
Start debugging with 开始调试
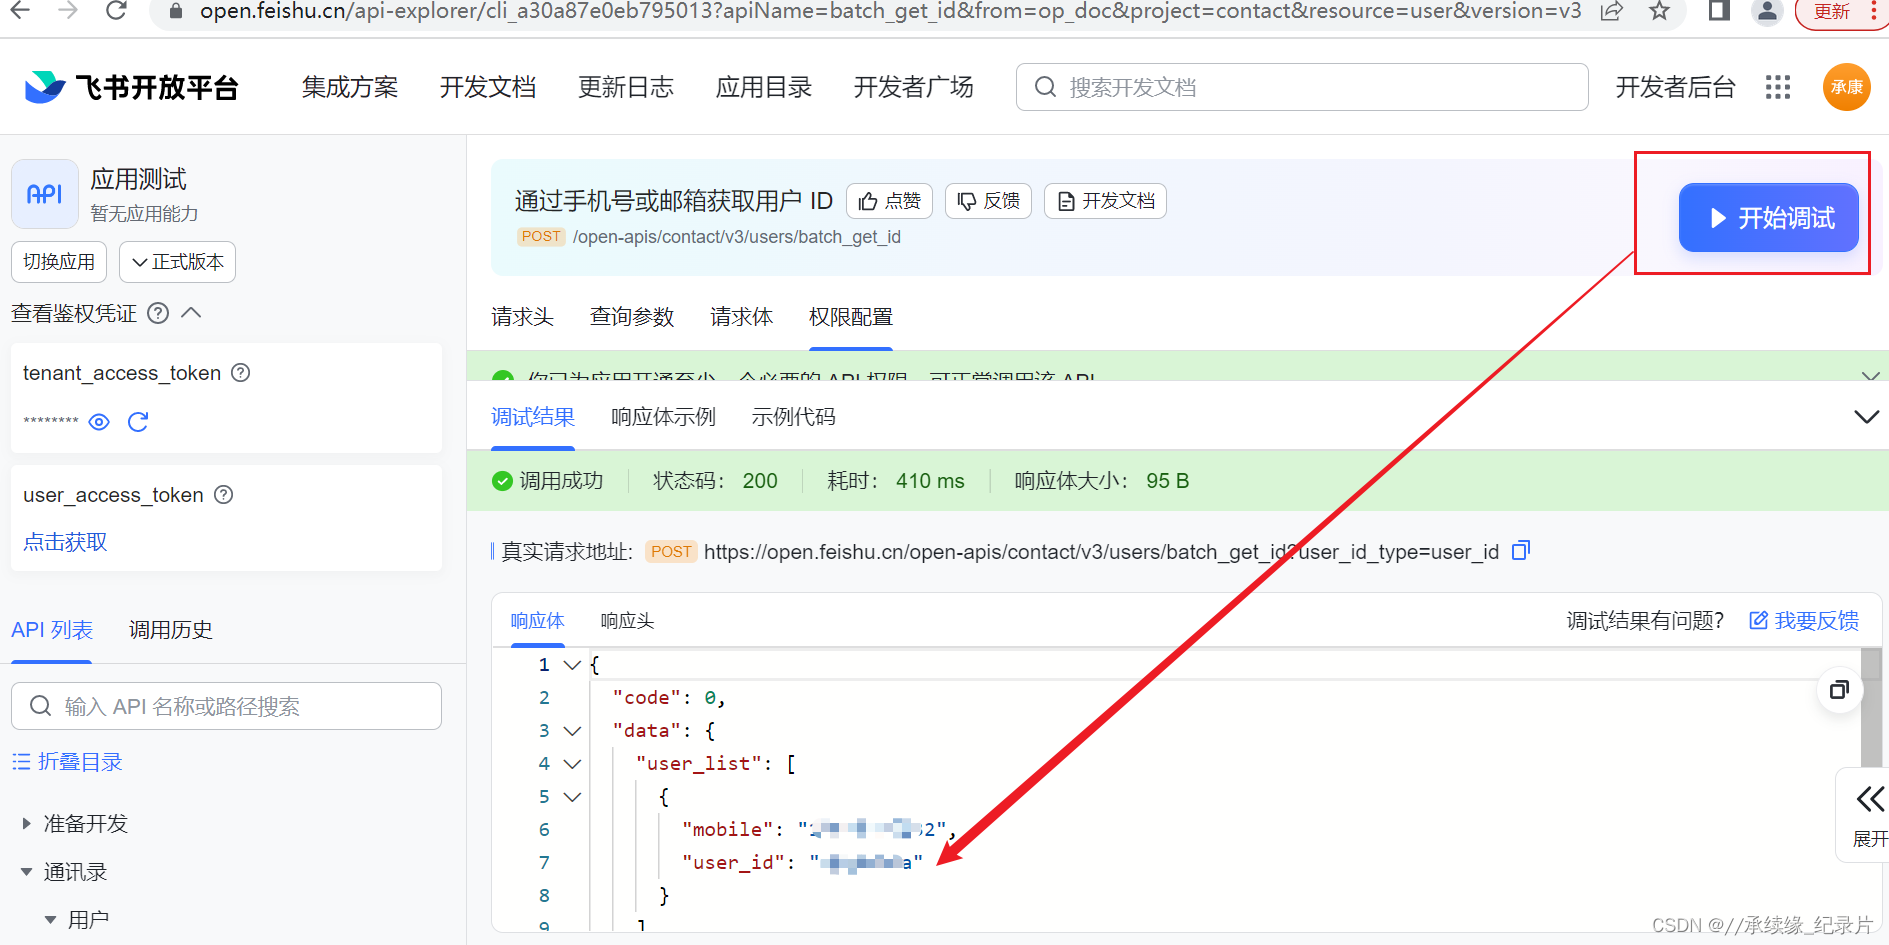(1768, 218)
